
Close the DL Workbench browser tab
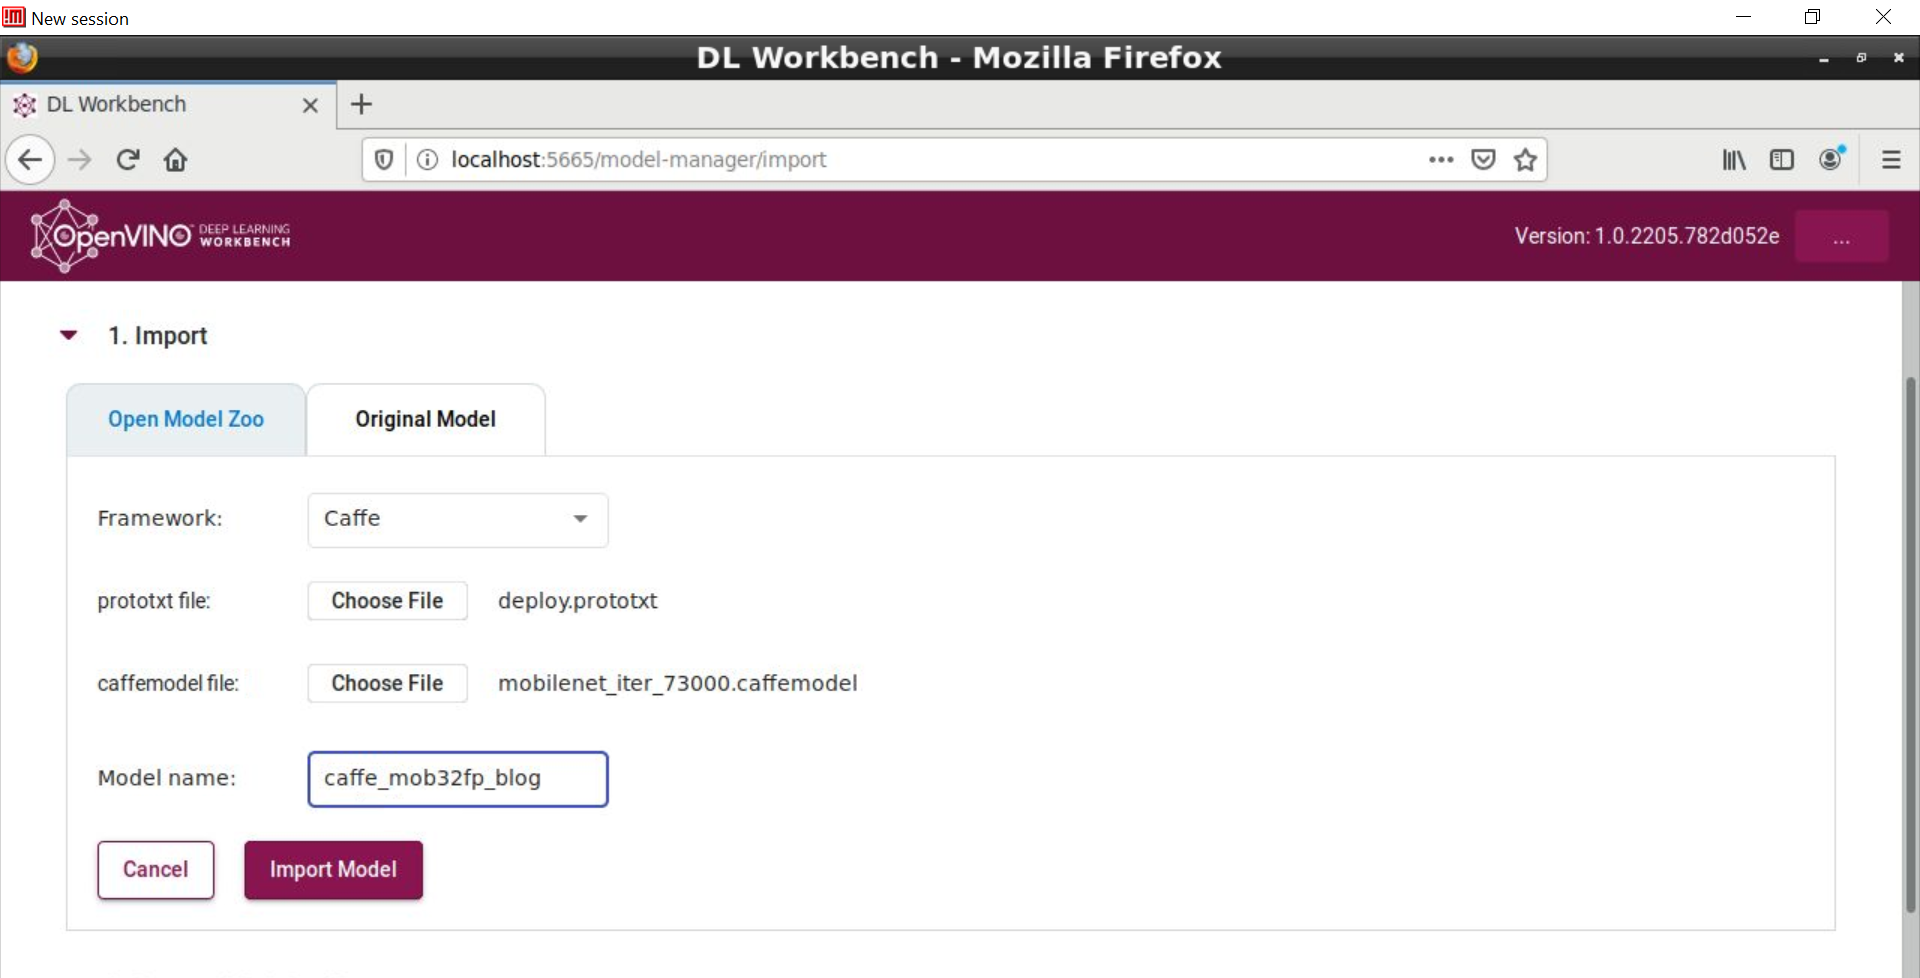(310, 105)
